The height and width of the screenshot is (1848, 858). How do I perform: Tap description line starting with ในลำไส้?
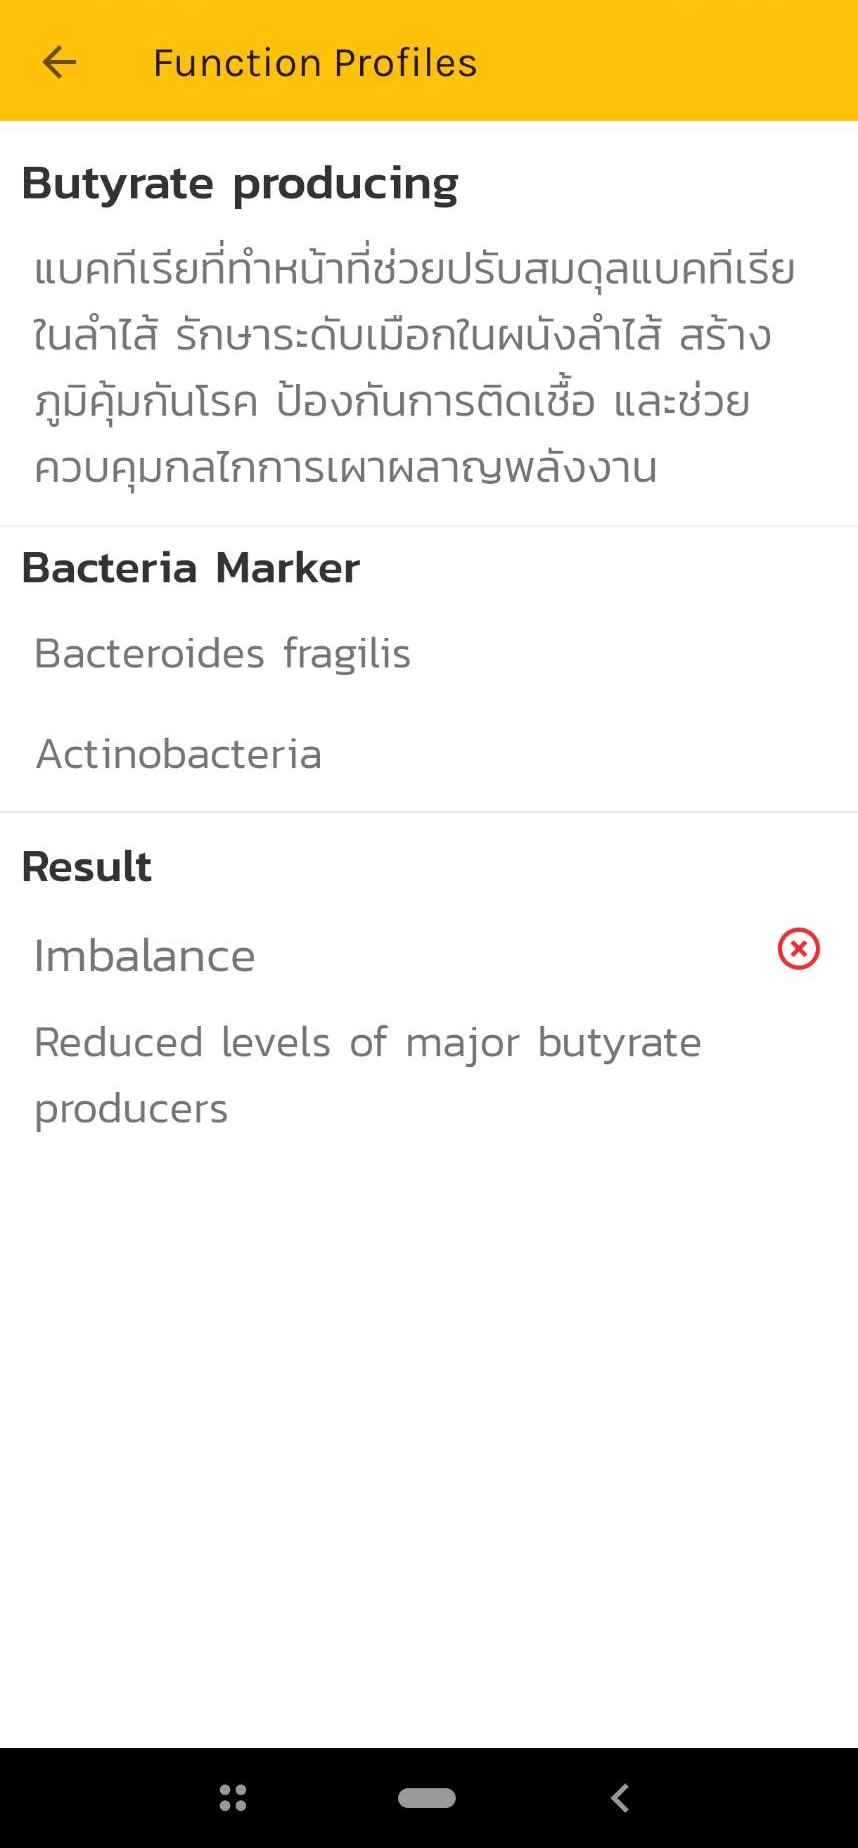pos(402,336)
